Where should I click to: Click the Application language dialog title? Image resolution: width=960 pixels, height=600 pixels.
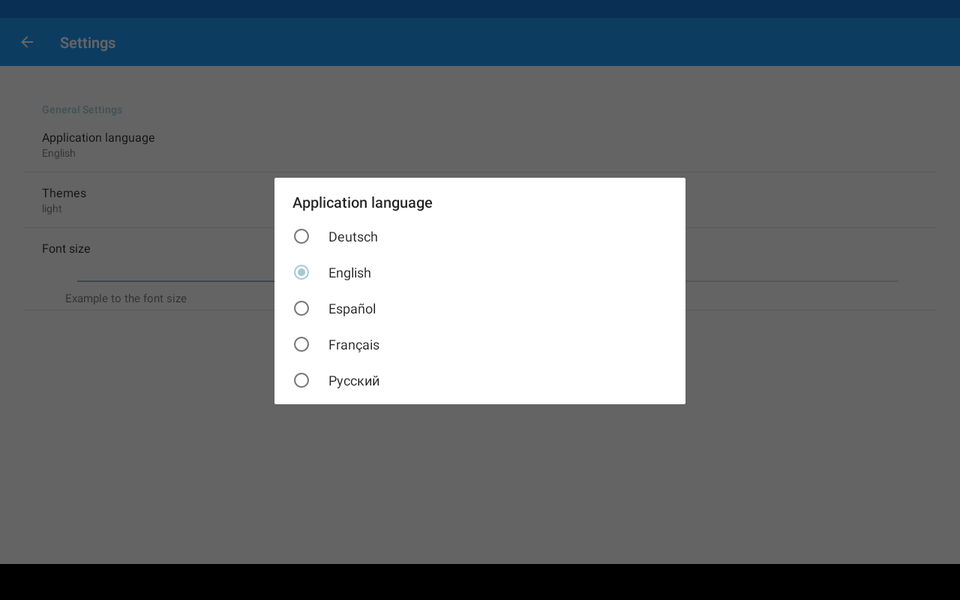coord(362,203)
